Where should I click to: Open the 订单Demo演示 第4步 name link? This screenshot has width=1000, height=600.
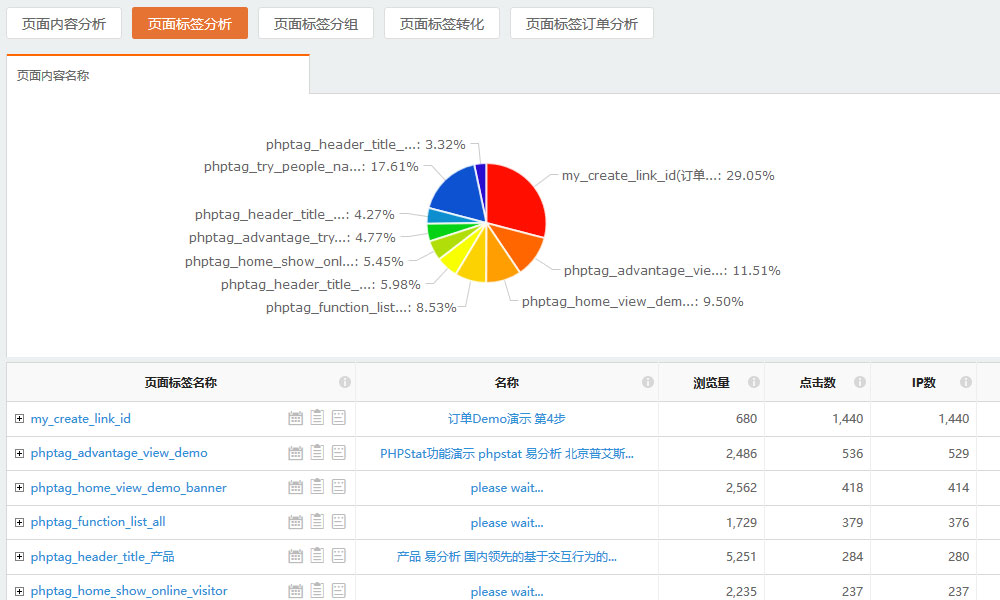tap(506, 419)
